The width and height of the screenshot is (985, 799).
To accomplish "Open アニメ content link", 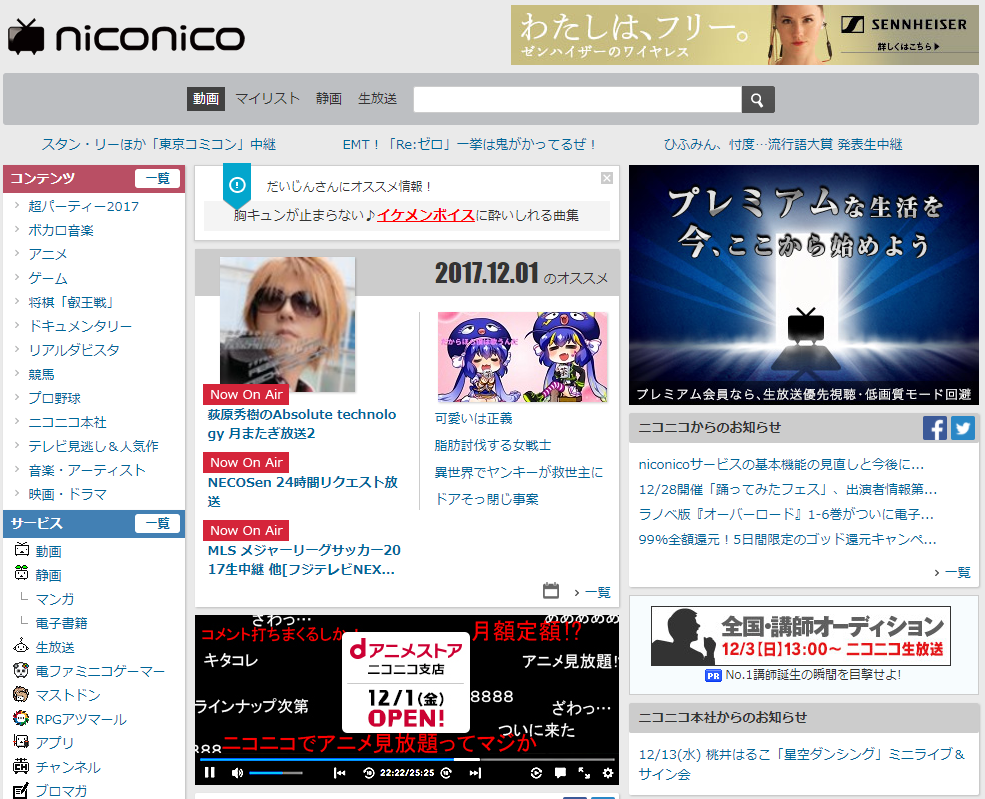I will [x=48, y=254].
